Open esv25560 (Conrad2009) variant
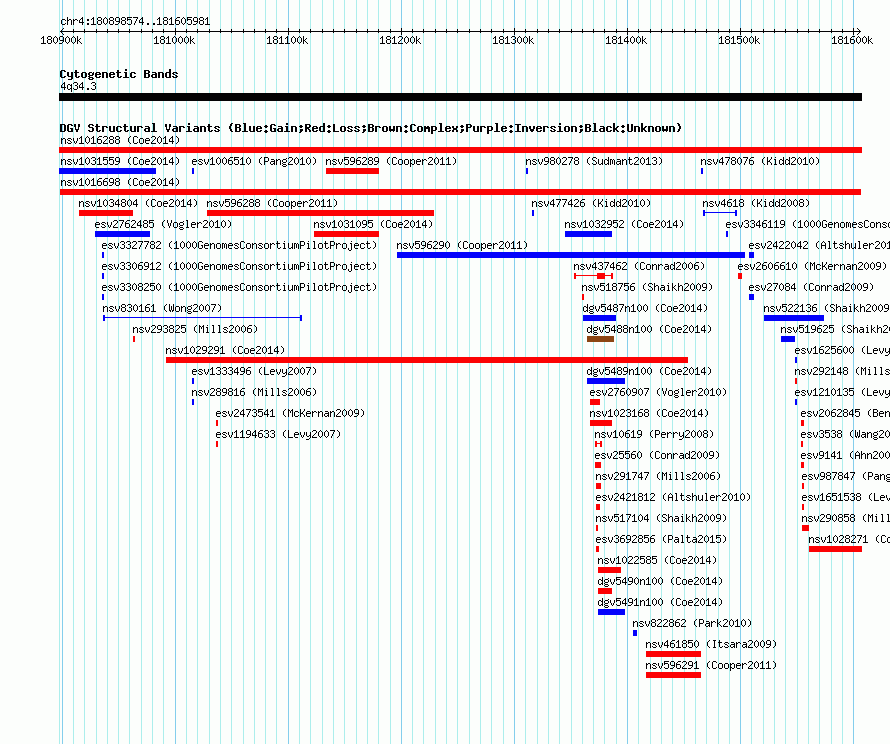Screen dimensions: 890x744 tap(657, 455)
